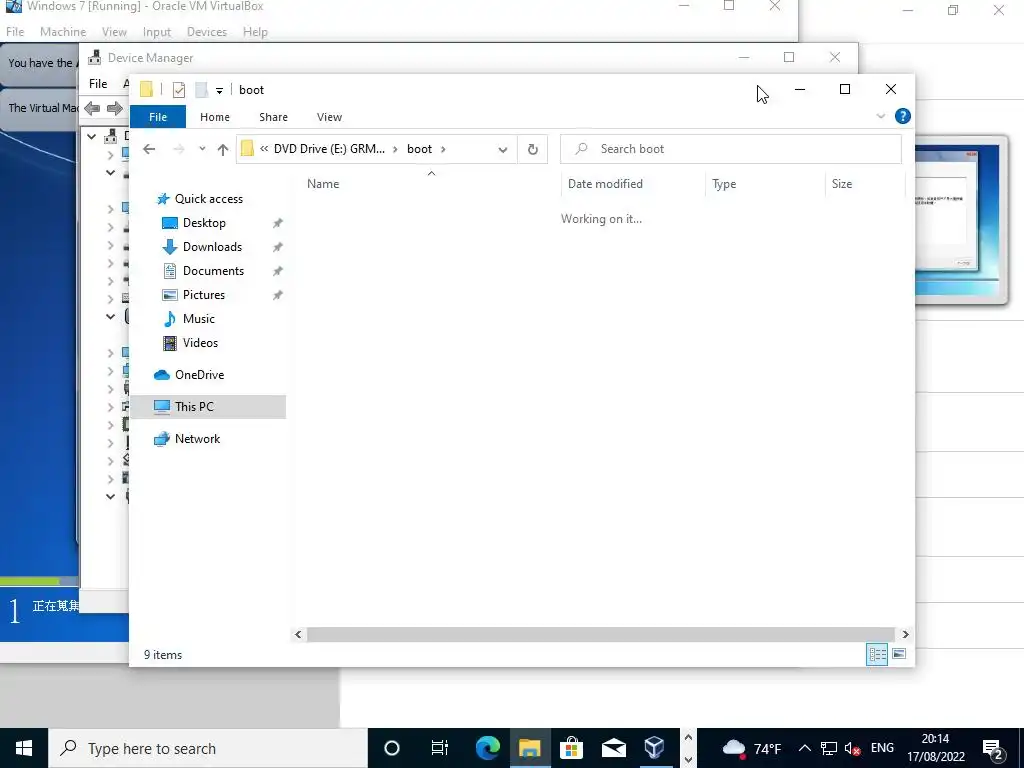Switch to VirtualBox from the taskbar
The image size is (1024, 768).
[654, 748]
